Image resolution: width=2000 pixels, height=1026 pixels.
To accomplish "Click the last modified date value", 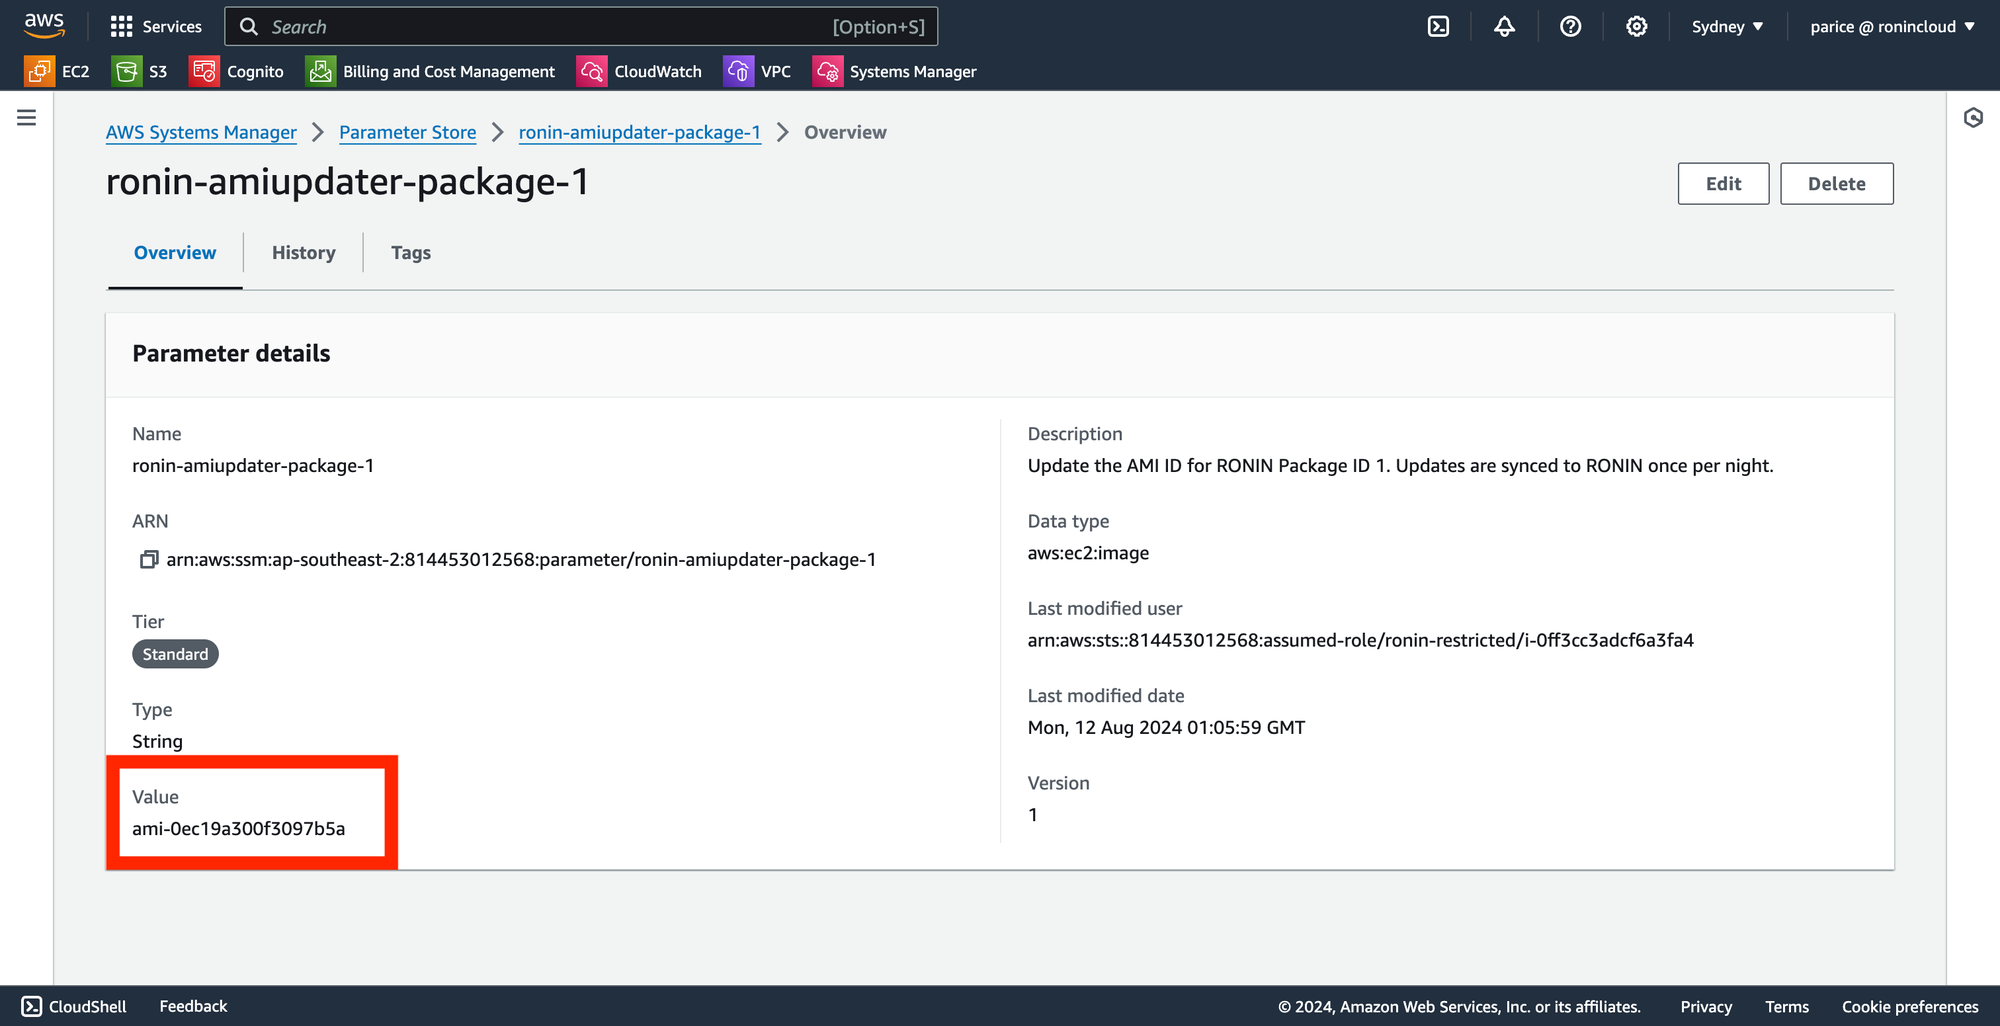I will (x=1166, y=728).
